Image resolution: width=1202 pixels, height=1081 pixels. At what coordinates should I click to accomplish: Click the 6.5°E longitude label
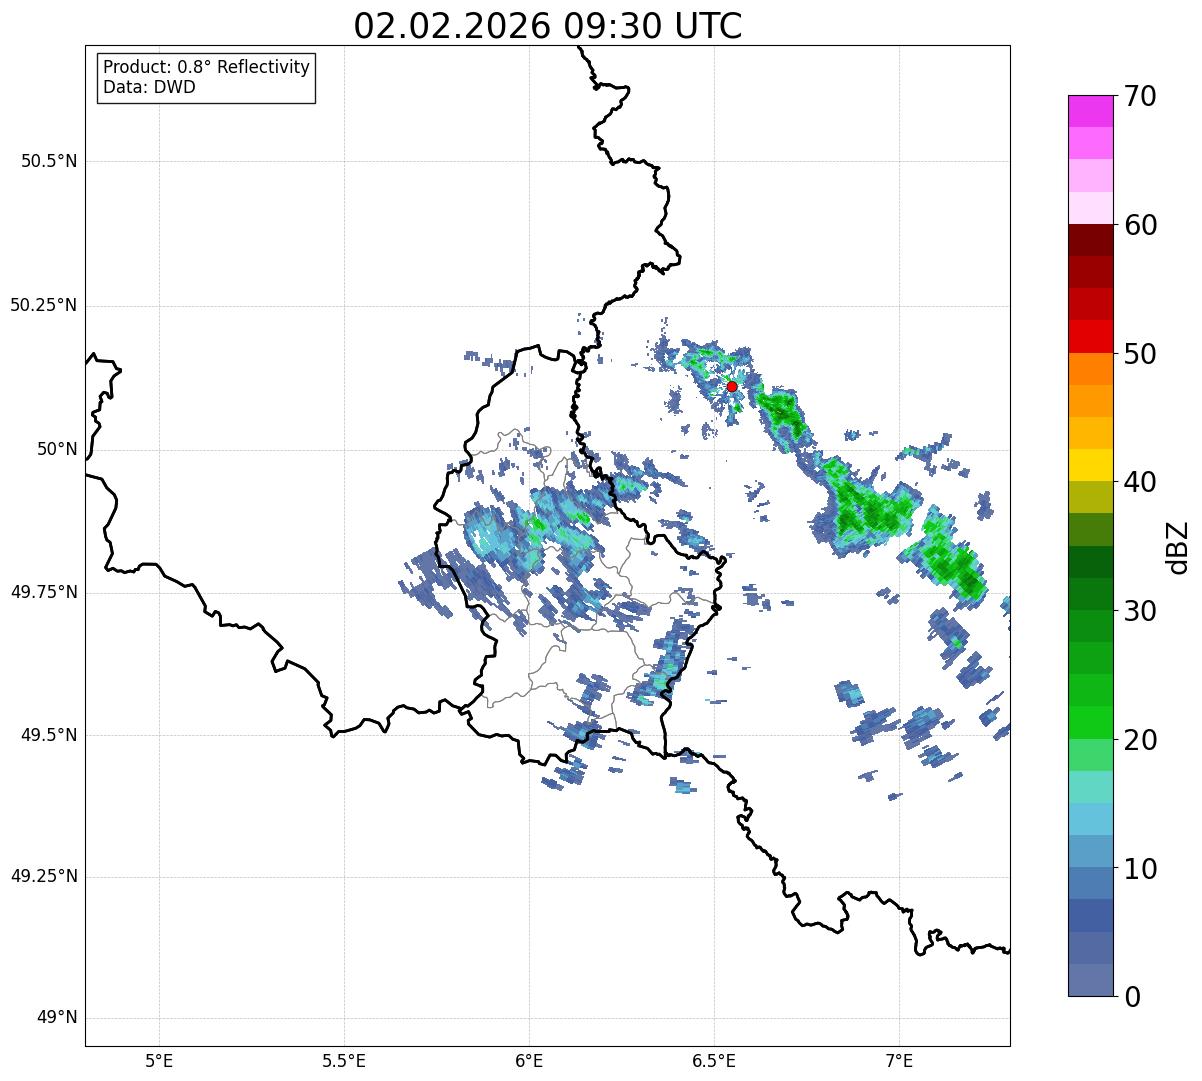(x=714, y=1061)
